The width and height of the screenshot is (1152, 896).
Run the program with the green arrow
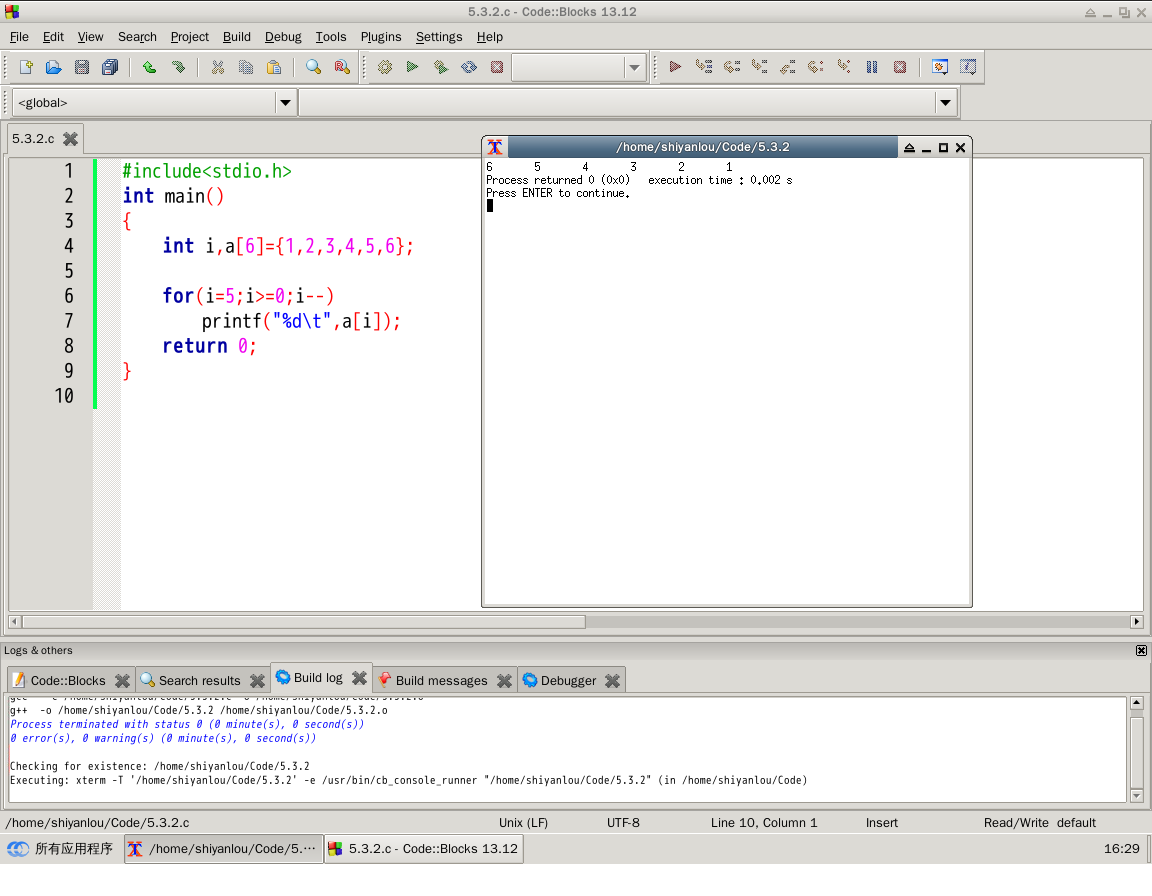pyautogui.click(x=412, y=68)
